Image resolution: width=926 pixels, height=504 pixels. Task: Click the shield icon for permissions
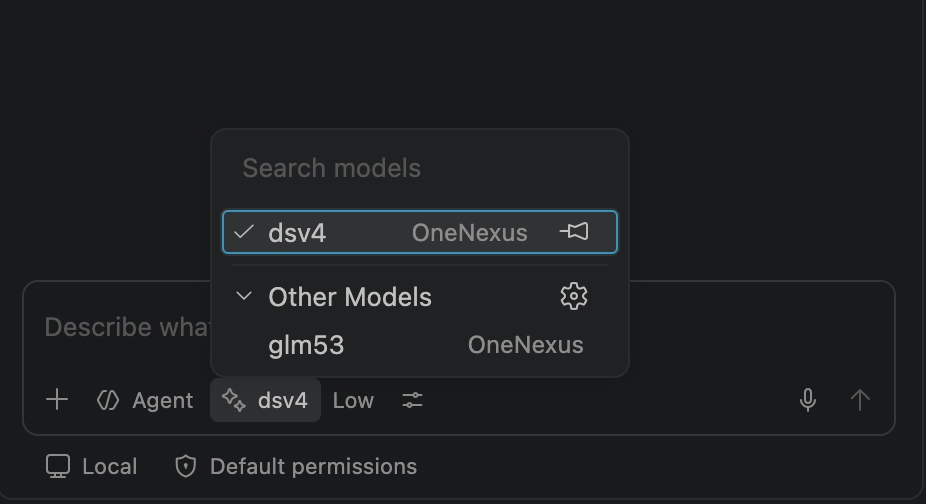185,466
